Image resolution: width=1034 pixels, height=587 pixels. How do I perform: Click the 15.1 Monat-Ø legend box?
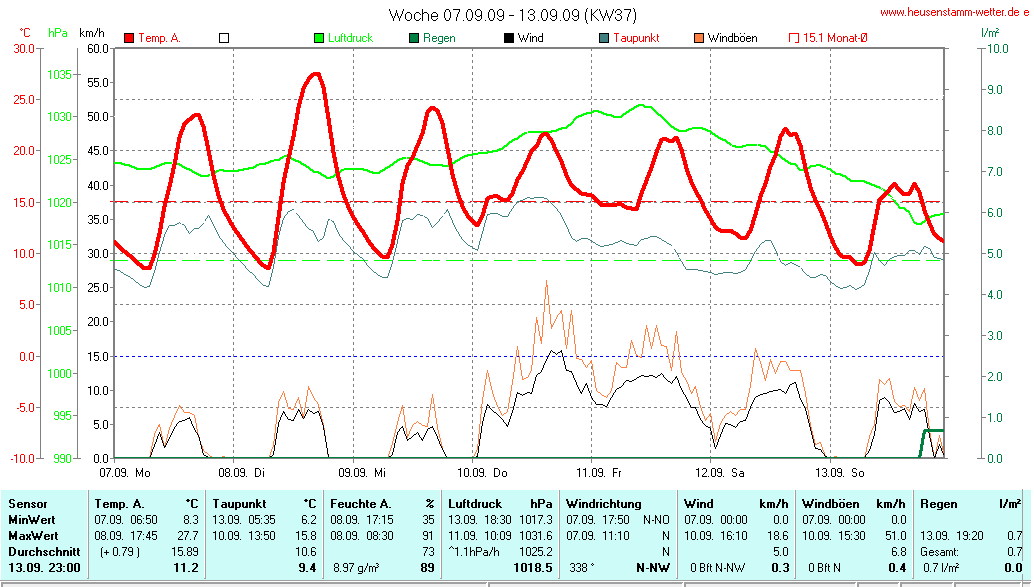coord(794,38)
